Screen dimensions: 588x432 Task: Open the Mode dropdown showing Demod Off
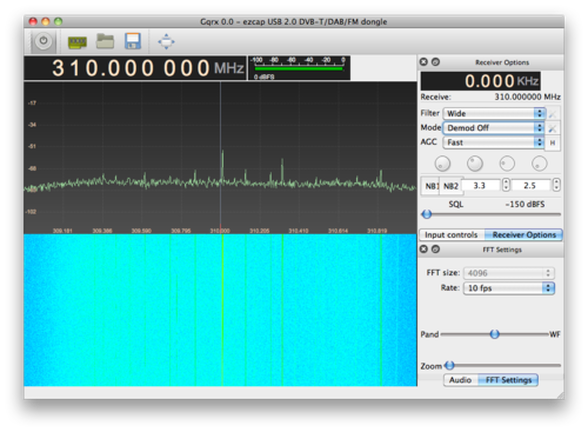(x=494, y=128)
